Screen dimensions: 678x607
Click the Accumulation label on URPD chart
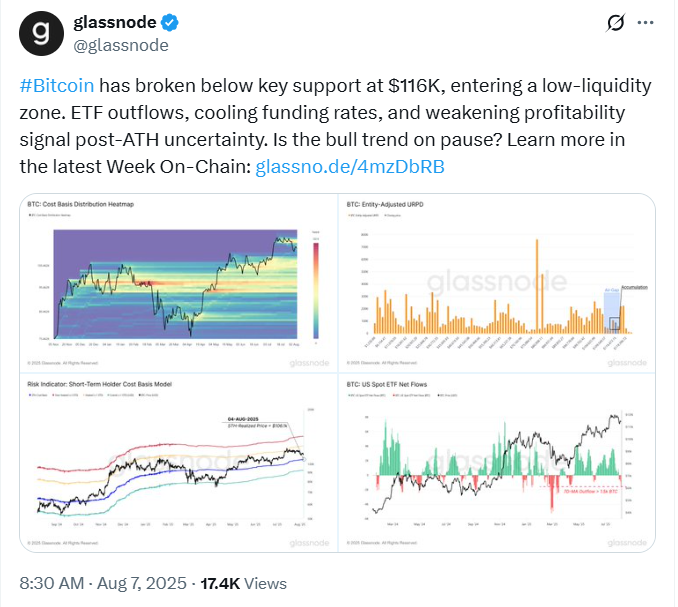coord(634,287)
